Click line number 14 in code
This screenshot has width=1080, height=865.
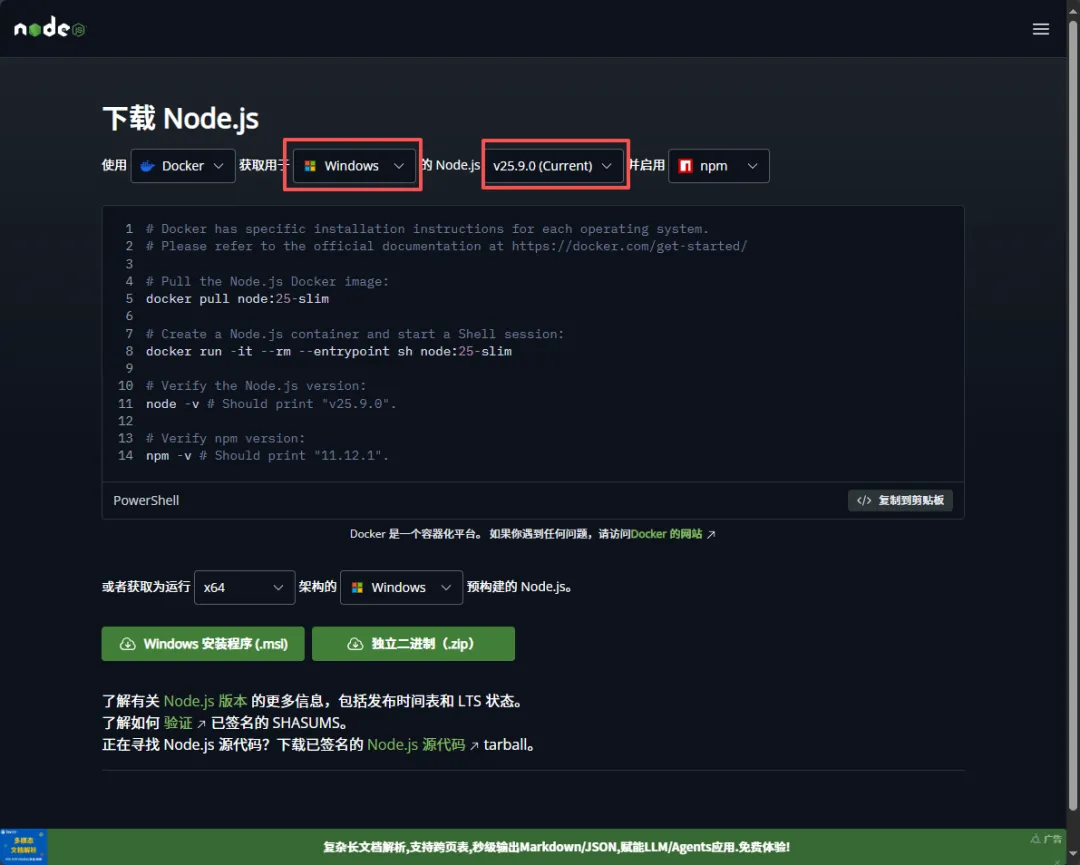tap(126, 456)
